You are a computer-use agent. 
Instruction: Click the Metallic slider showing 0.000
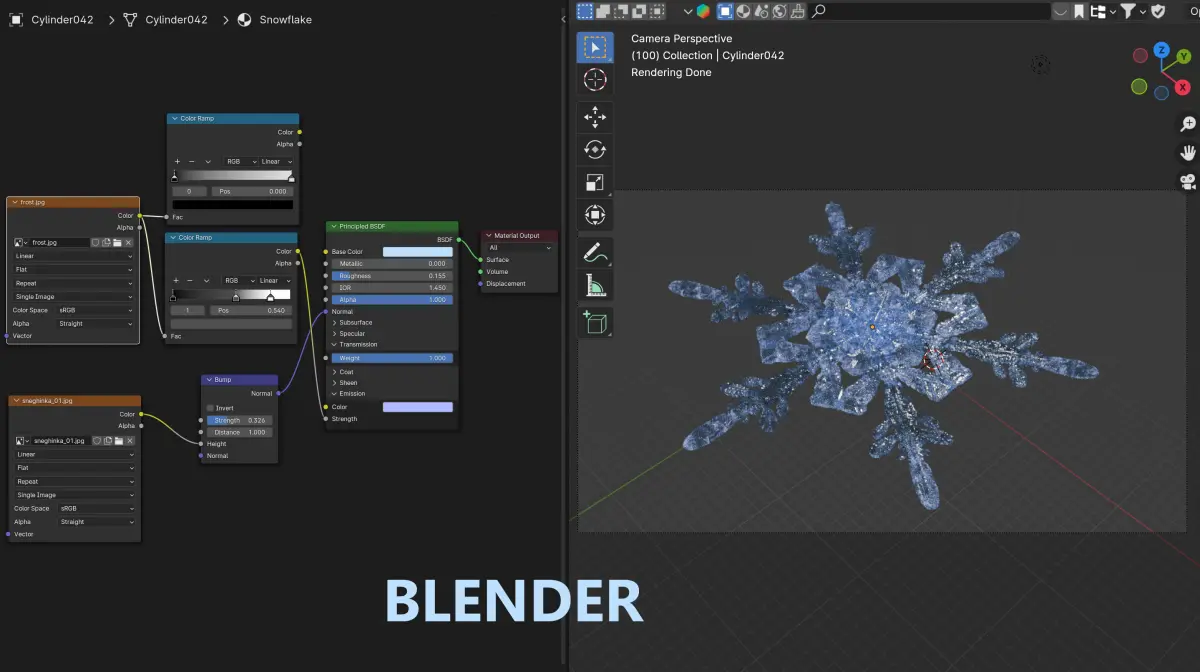pos(392,264)
